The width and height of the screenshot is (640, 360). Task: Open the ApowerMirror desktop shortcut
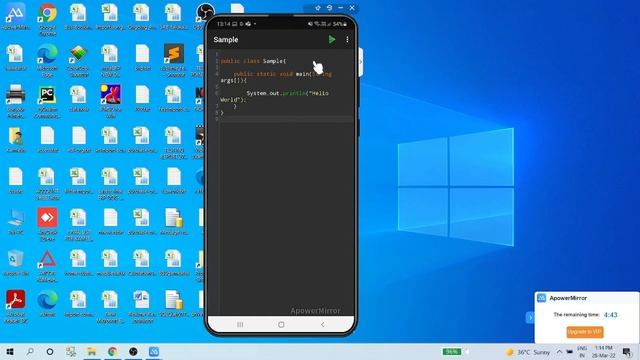tap(16, 17)
